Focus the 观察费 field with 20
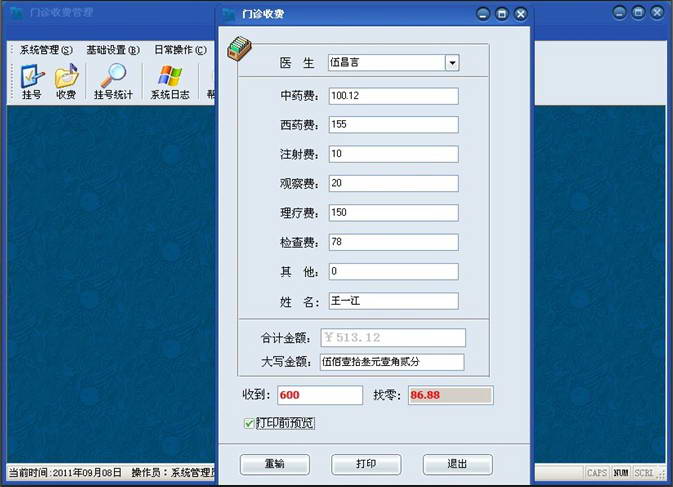The width and height of the screenshot is (673, 487). [x=394, y=183]
